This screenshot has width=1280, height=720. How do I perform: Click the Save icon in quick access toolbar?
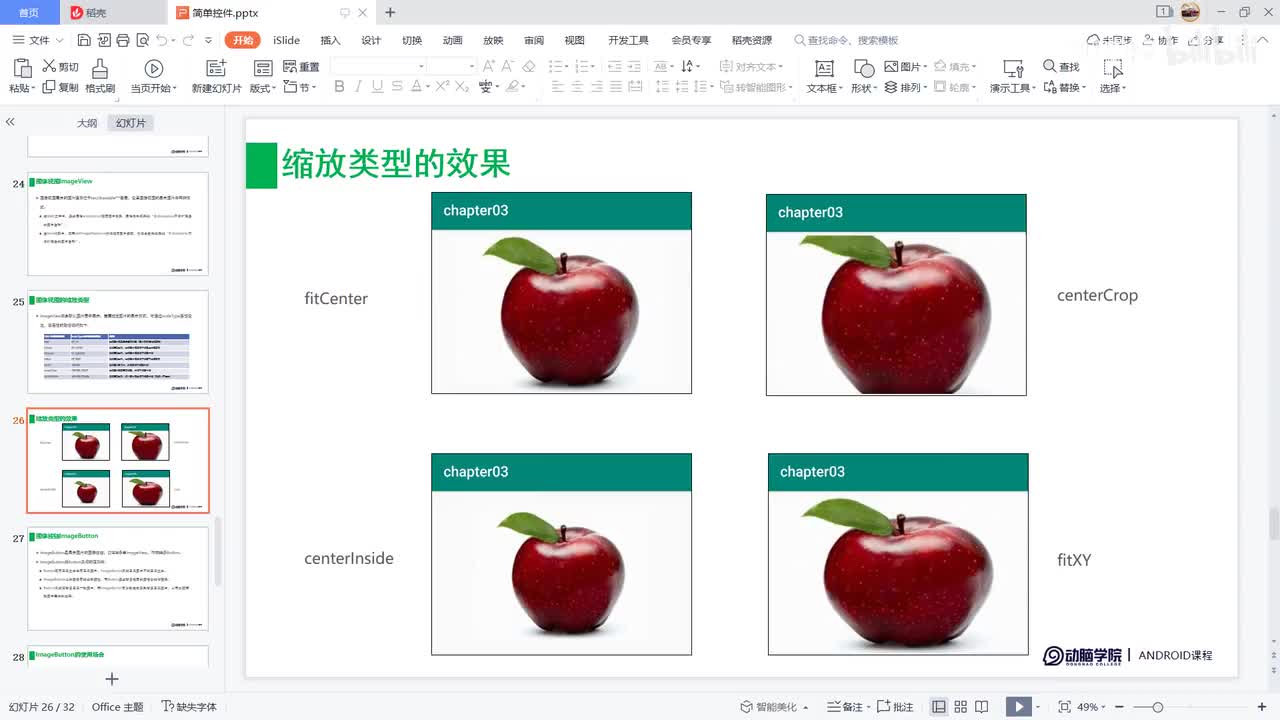tap(84, 40)
